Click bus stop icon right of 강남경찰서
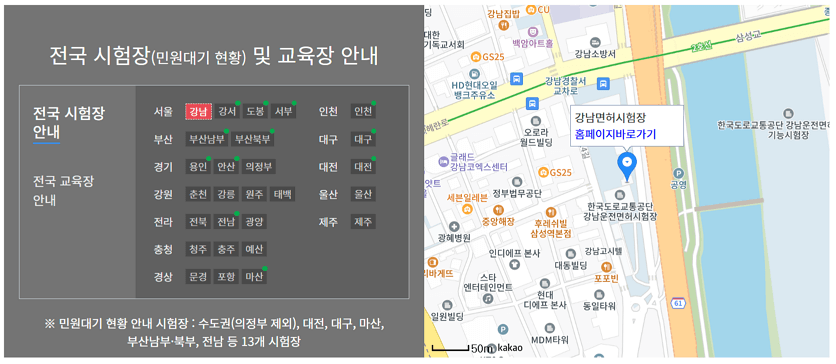 603,84
